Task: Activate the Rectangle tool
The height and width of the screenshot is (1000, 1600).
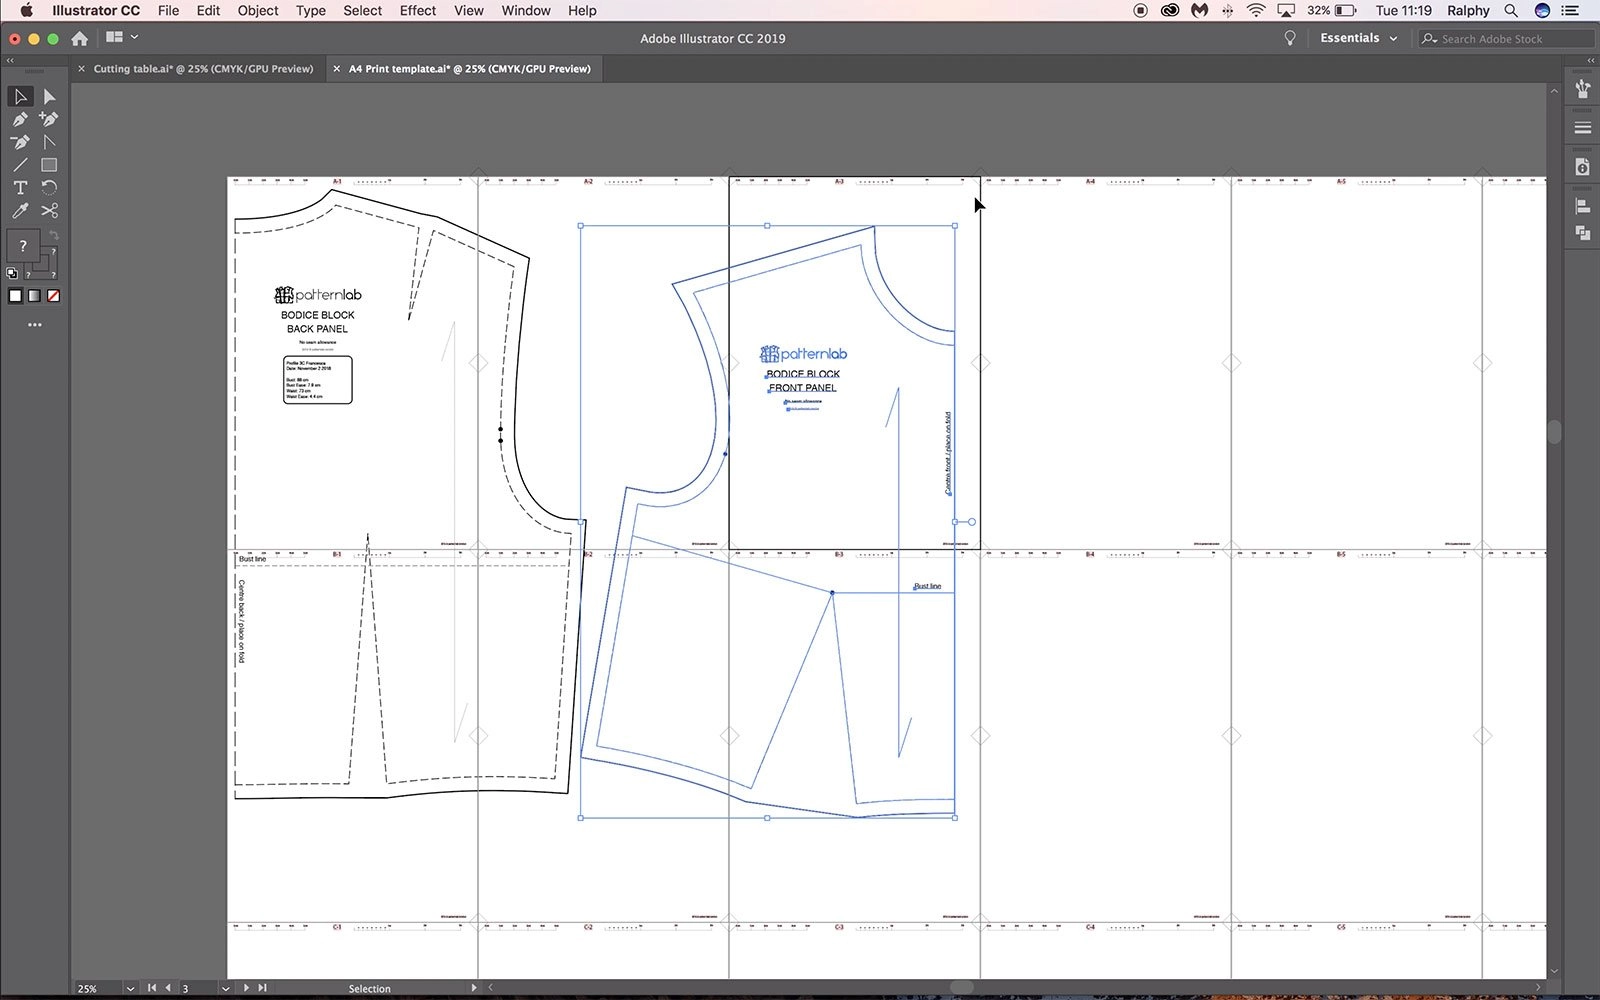Action: point(49,165)
